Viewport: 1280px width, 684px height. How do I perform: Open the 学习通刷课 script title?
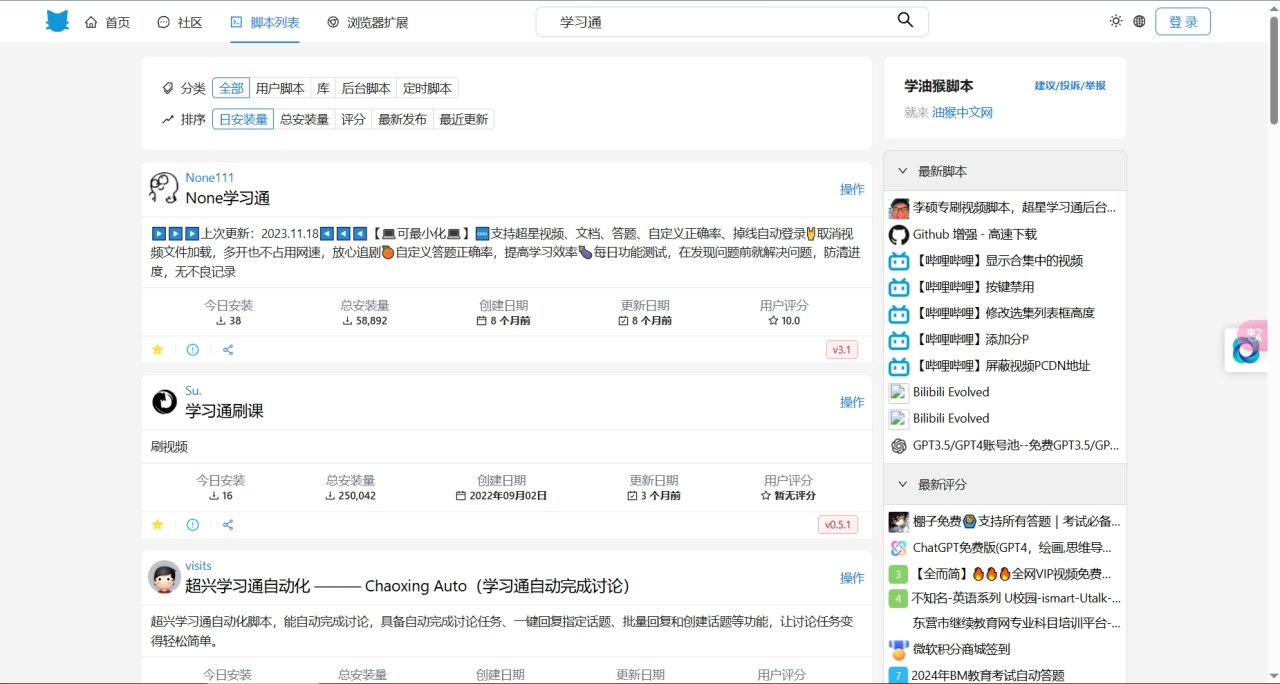[x=224, y=411]
